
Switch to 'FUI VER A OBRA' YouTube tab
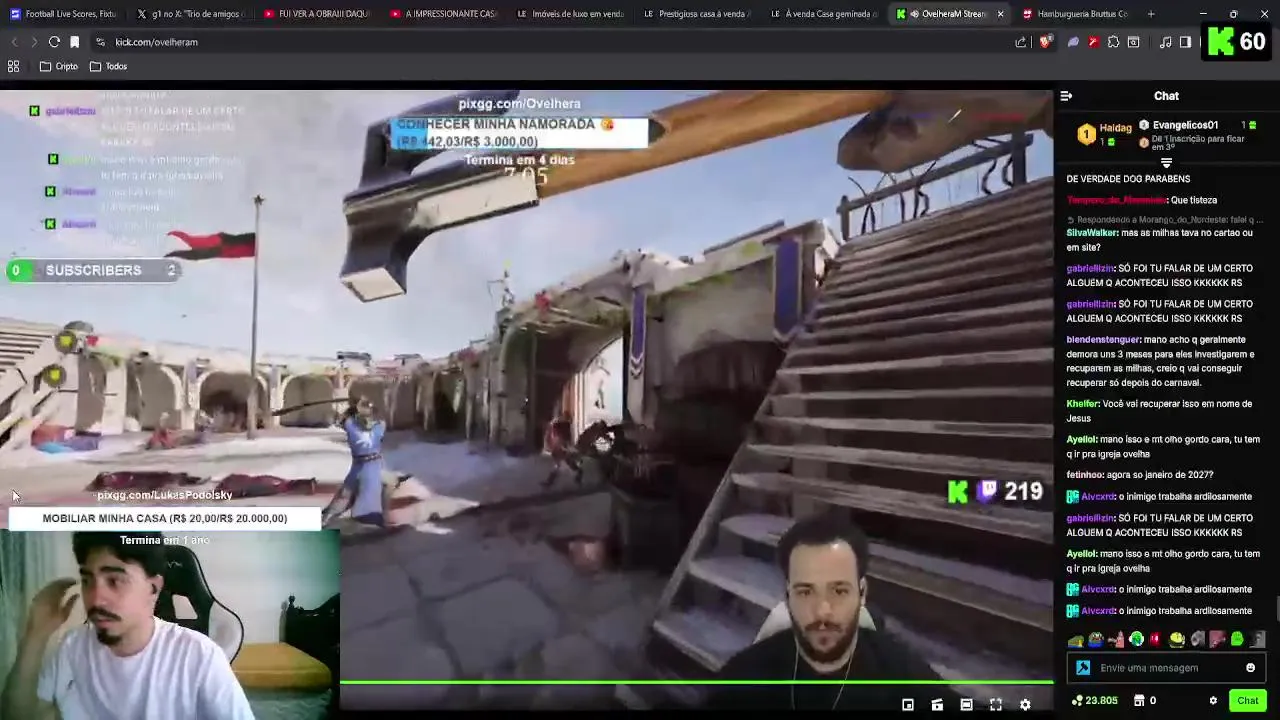click(x=316, y=14)
